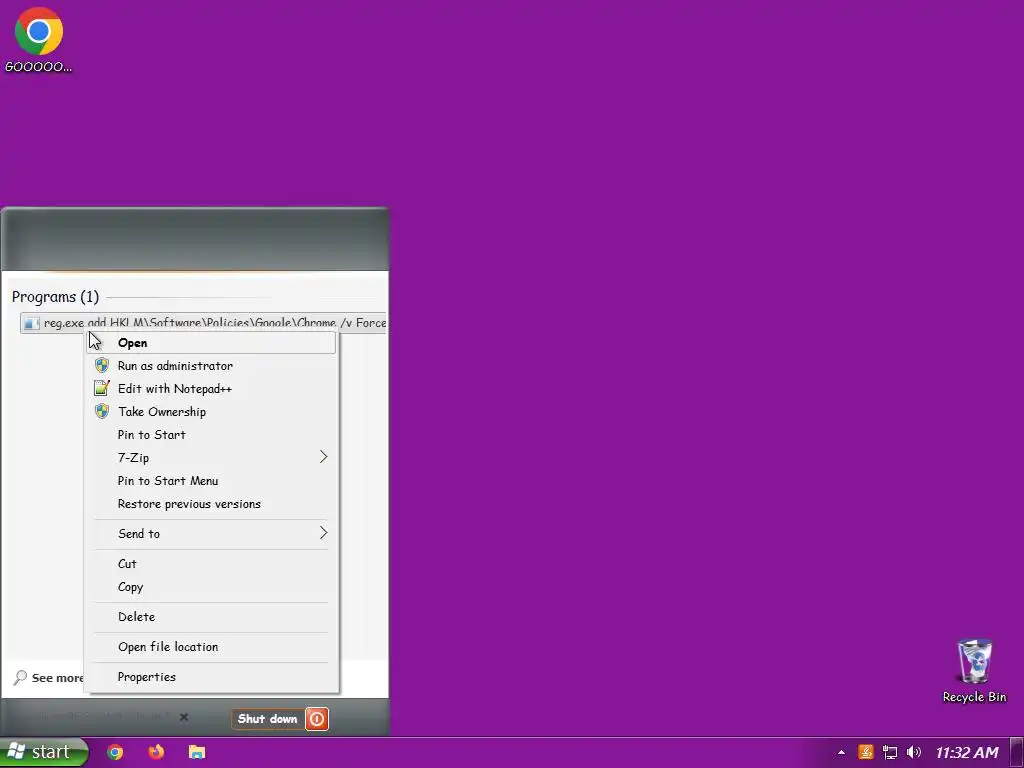Expand the 7-Zip submenu
Image resolution: width=1024 pixels, height=768 pixels.
point(211,458)
